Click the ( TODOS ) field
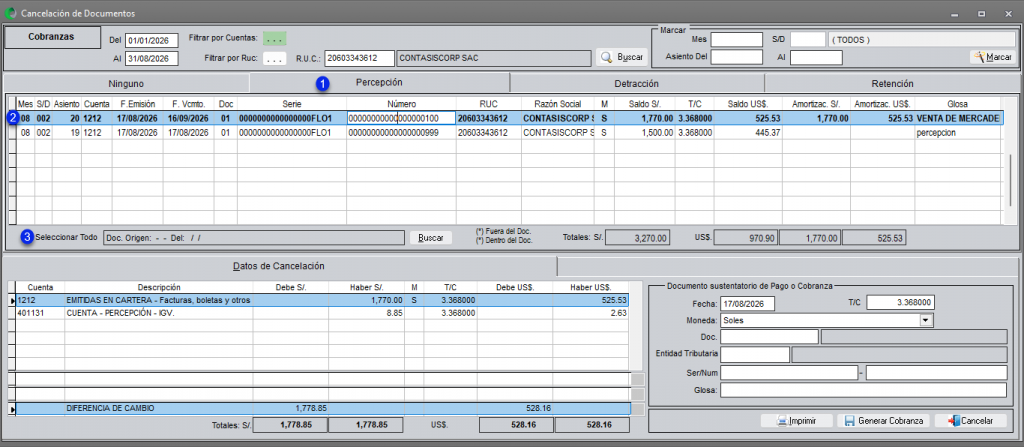Viewport: 1024px width, 447px height. 921,39
